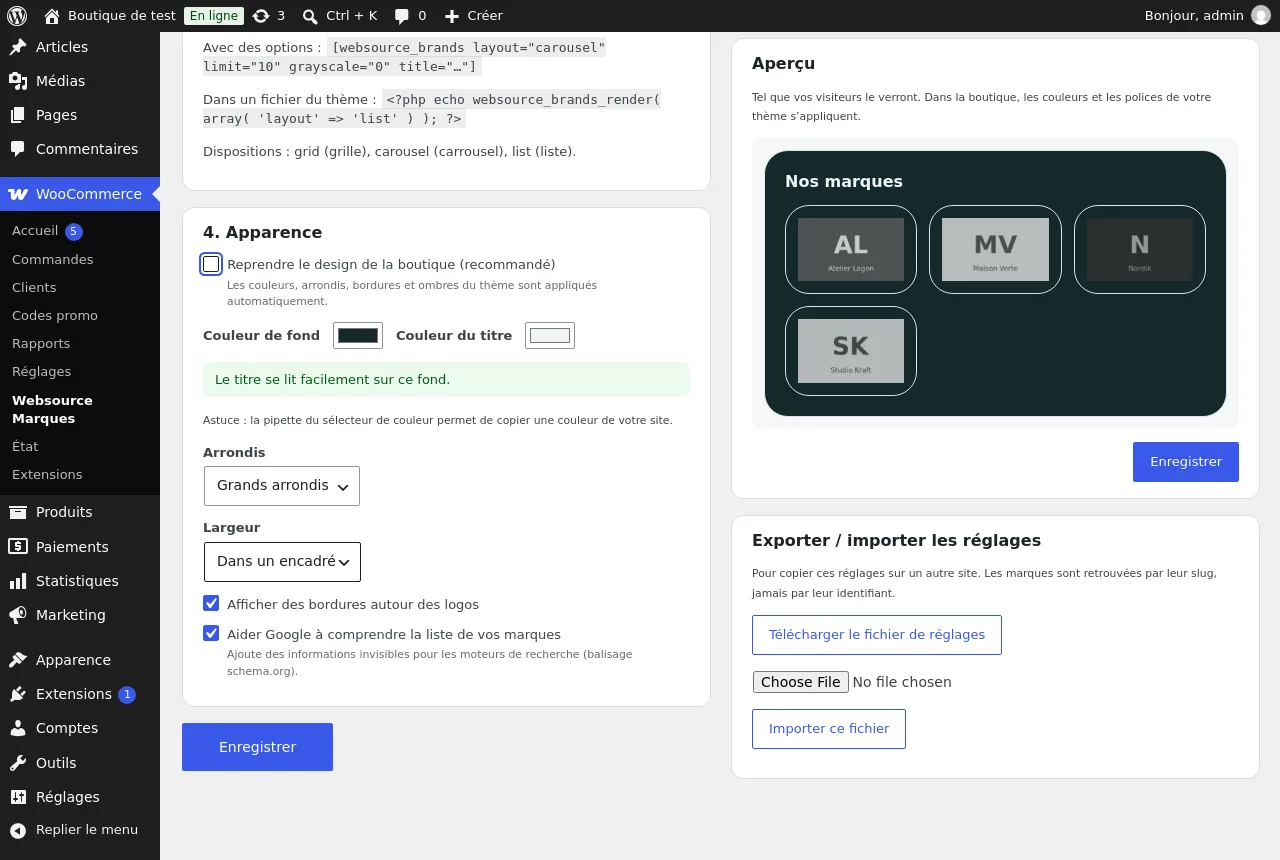Click the Paiements dollar icon
This screenshot has height=860, width=1280.
[x=18, y=547]
